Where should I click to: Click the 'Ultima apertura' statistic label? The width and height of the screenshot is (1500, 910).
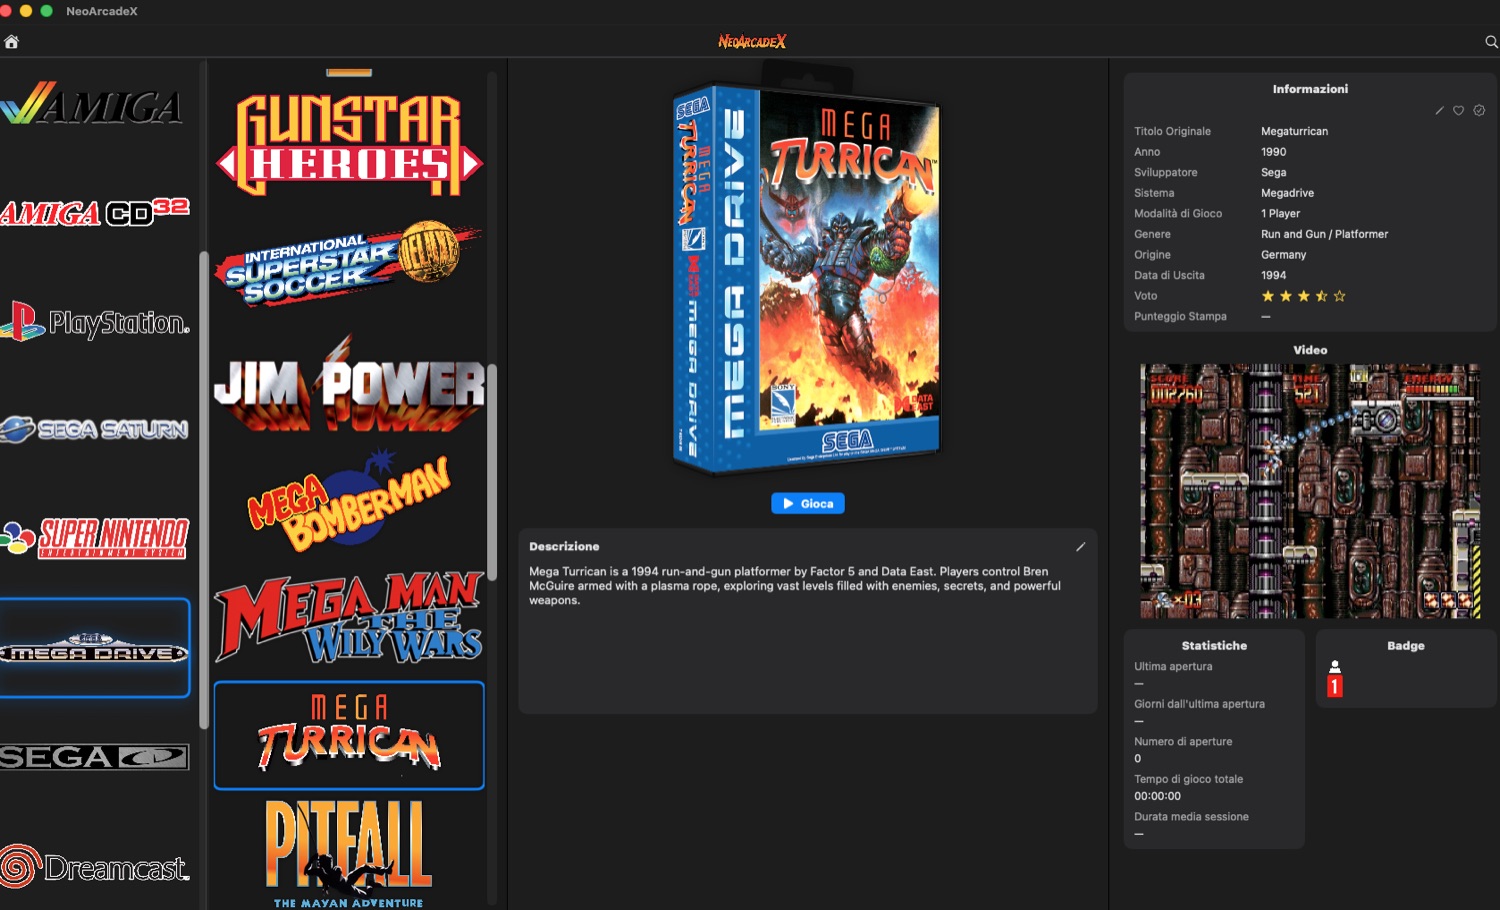1173,666
